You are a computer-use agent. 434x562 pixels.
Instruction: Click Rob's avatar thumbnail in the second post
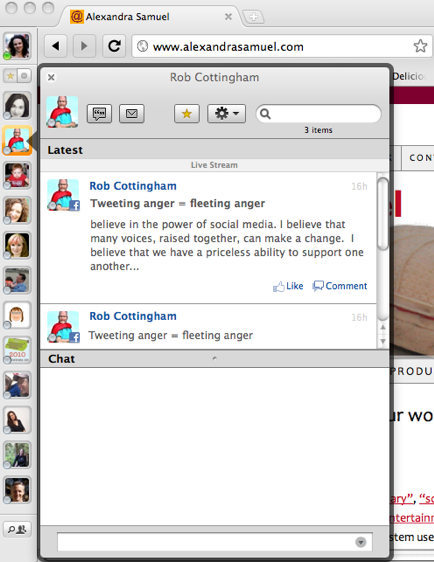pyautogui.click(x=63, y=327)
